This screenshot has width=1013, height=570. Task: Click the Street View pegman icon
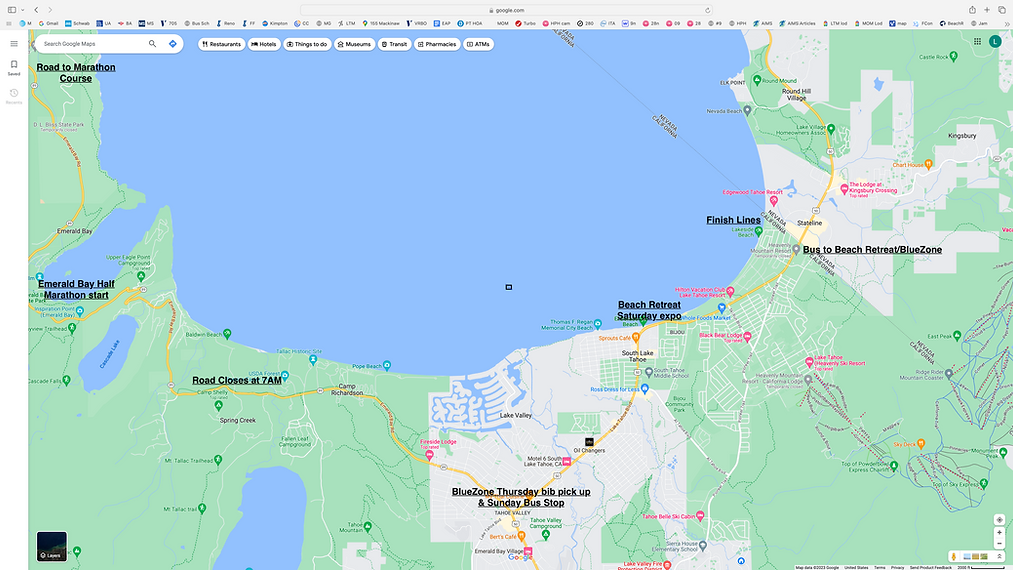(953, 556)
